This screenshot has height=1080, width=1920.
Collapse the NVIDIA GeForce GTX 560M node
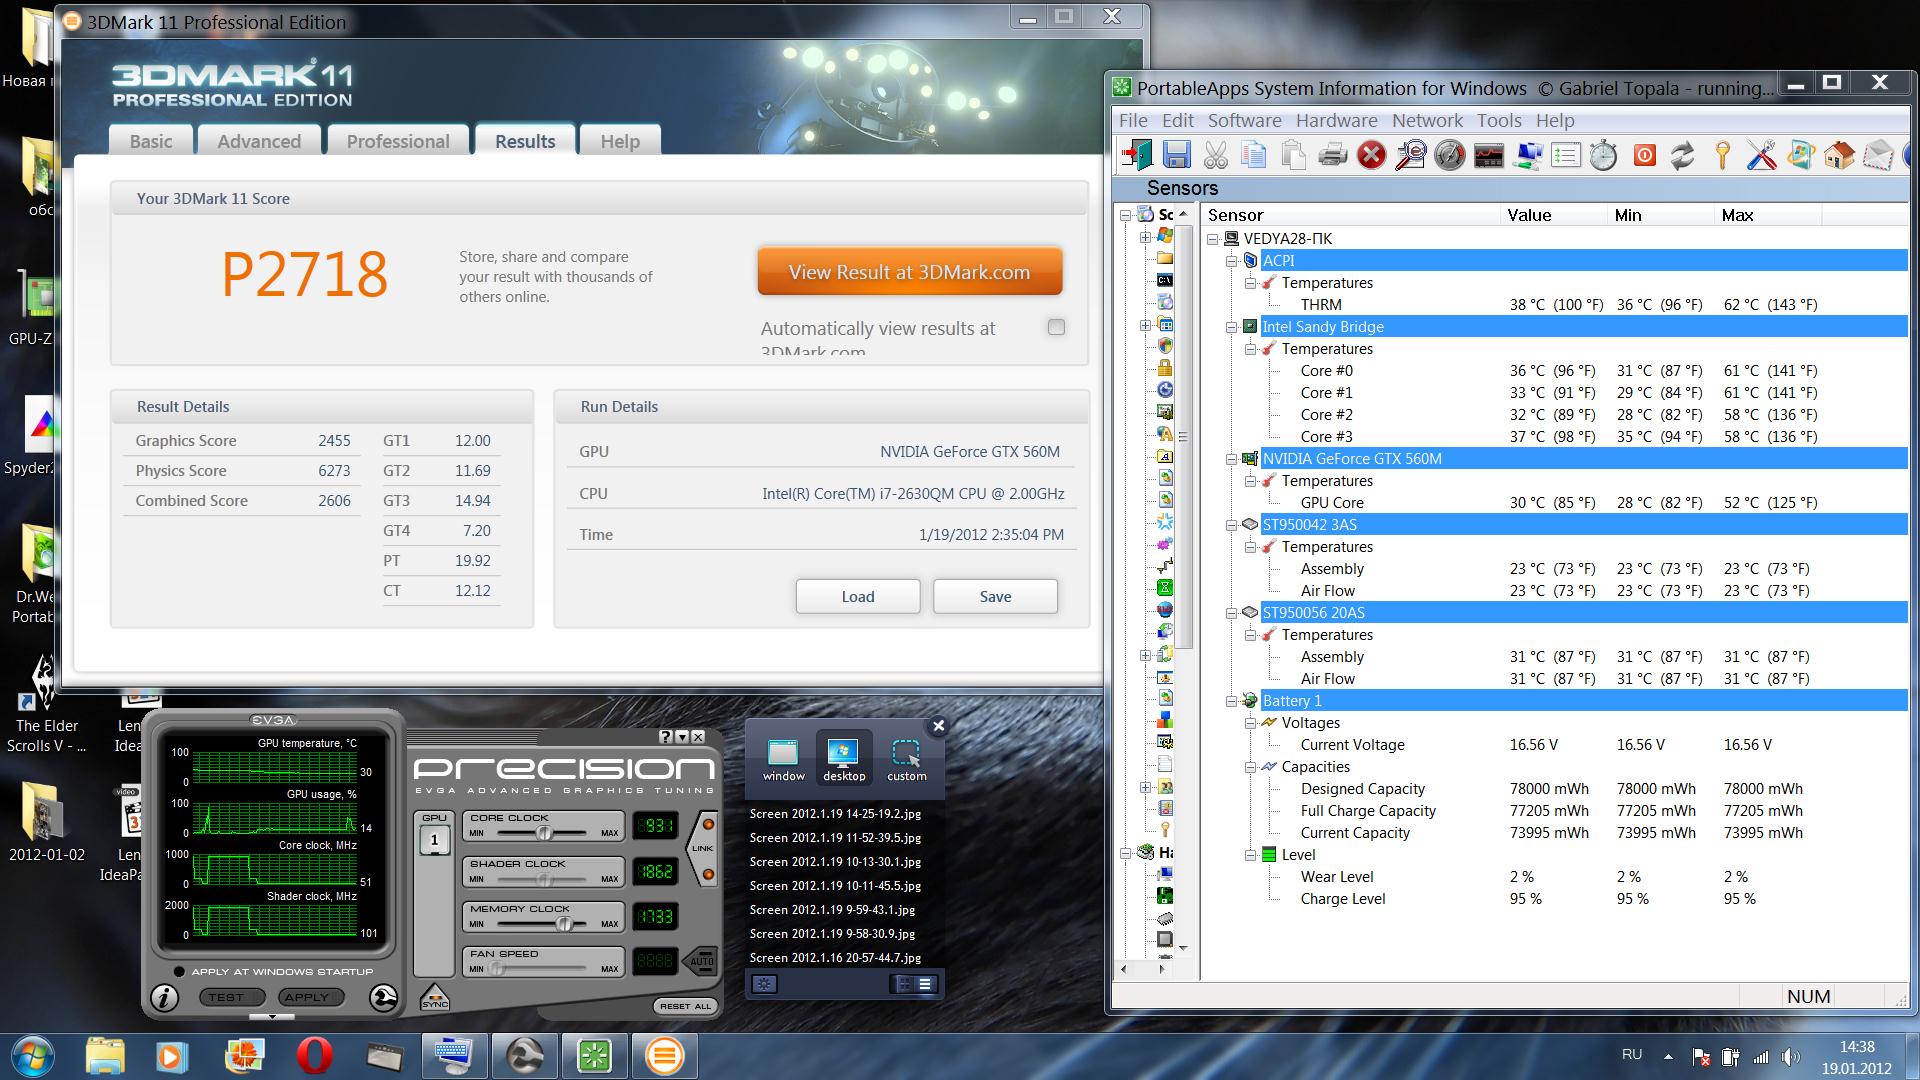click(1232, 459)
